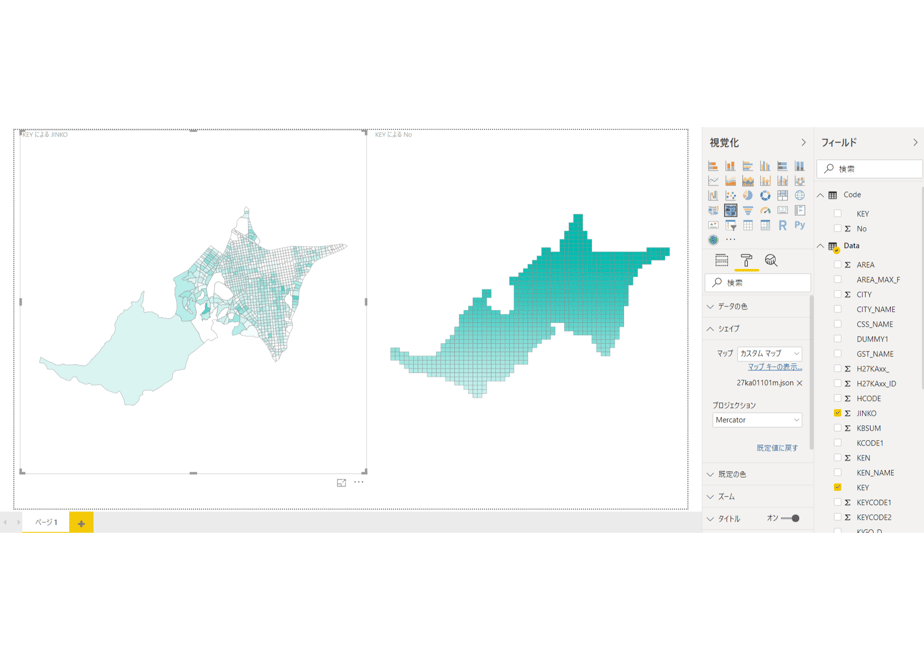Viewport: 924px width, 660px height.
Task: Check the No field under Code
Action: 837,228
